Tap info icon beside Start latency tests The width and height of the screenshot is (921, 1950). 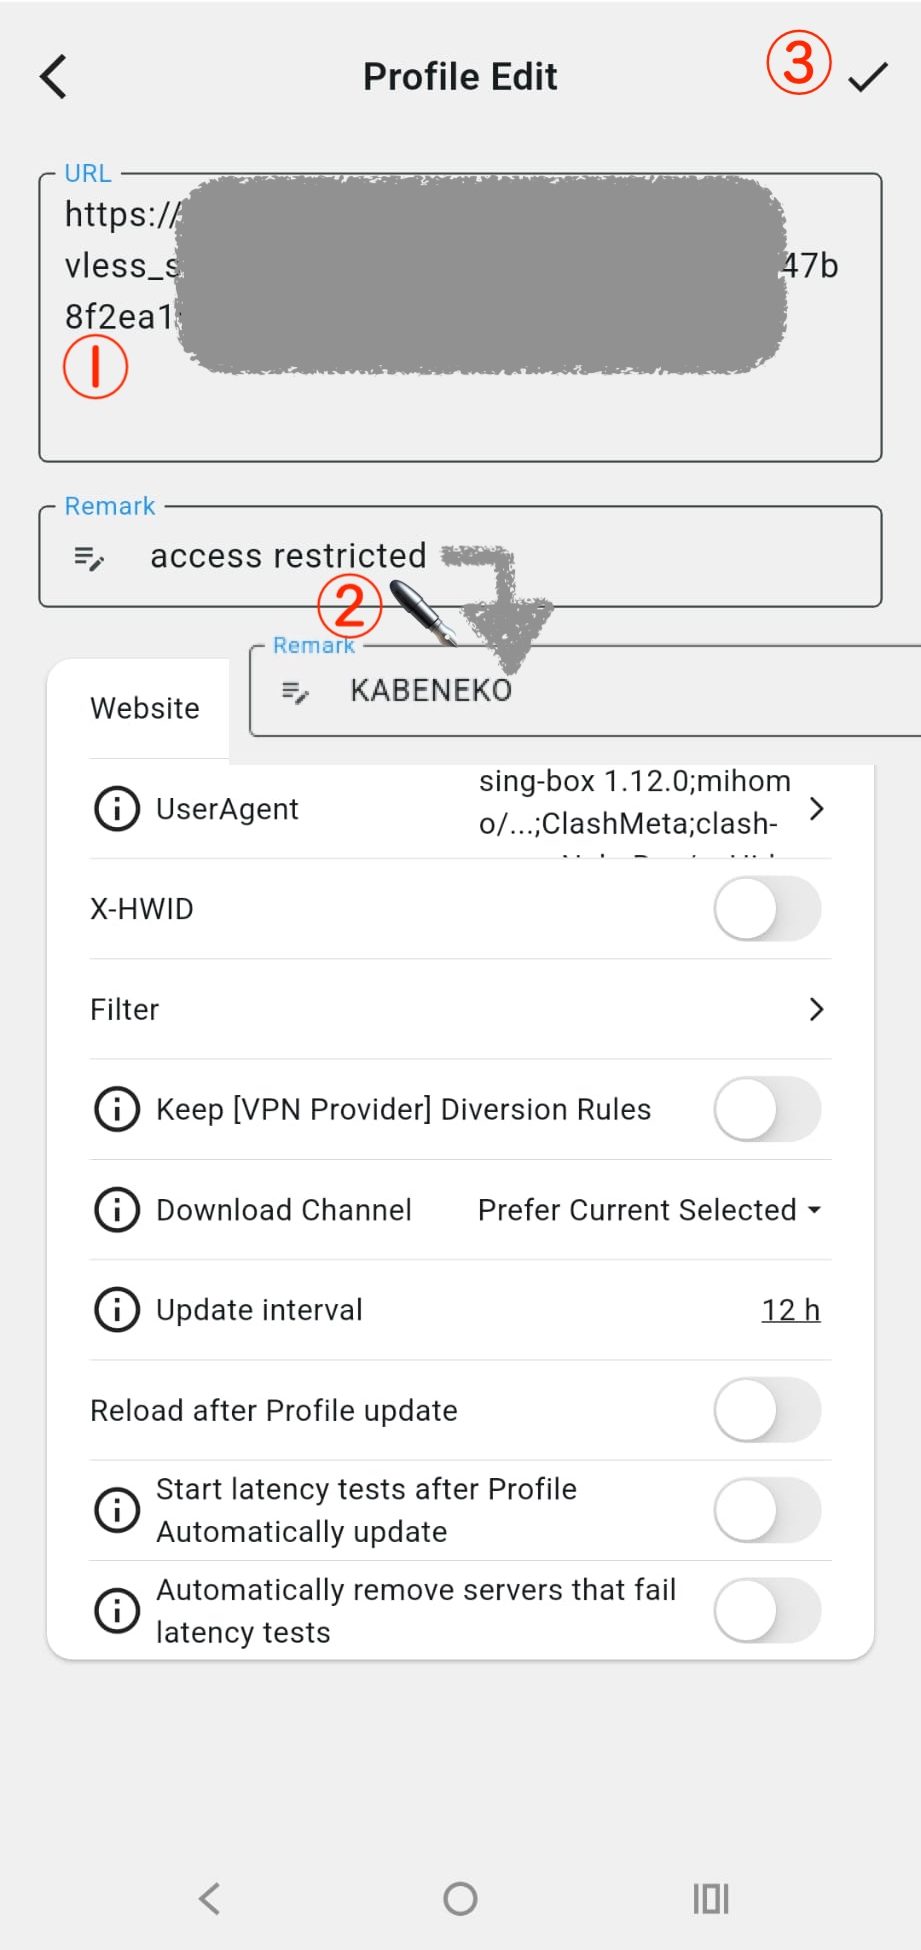(x=117, y=1510)
